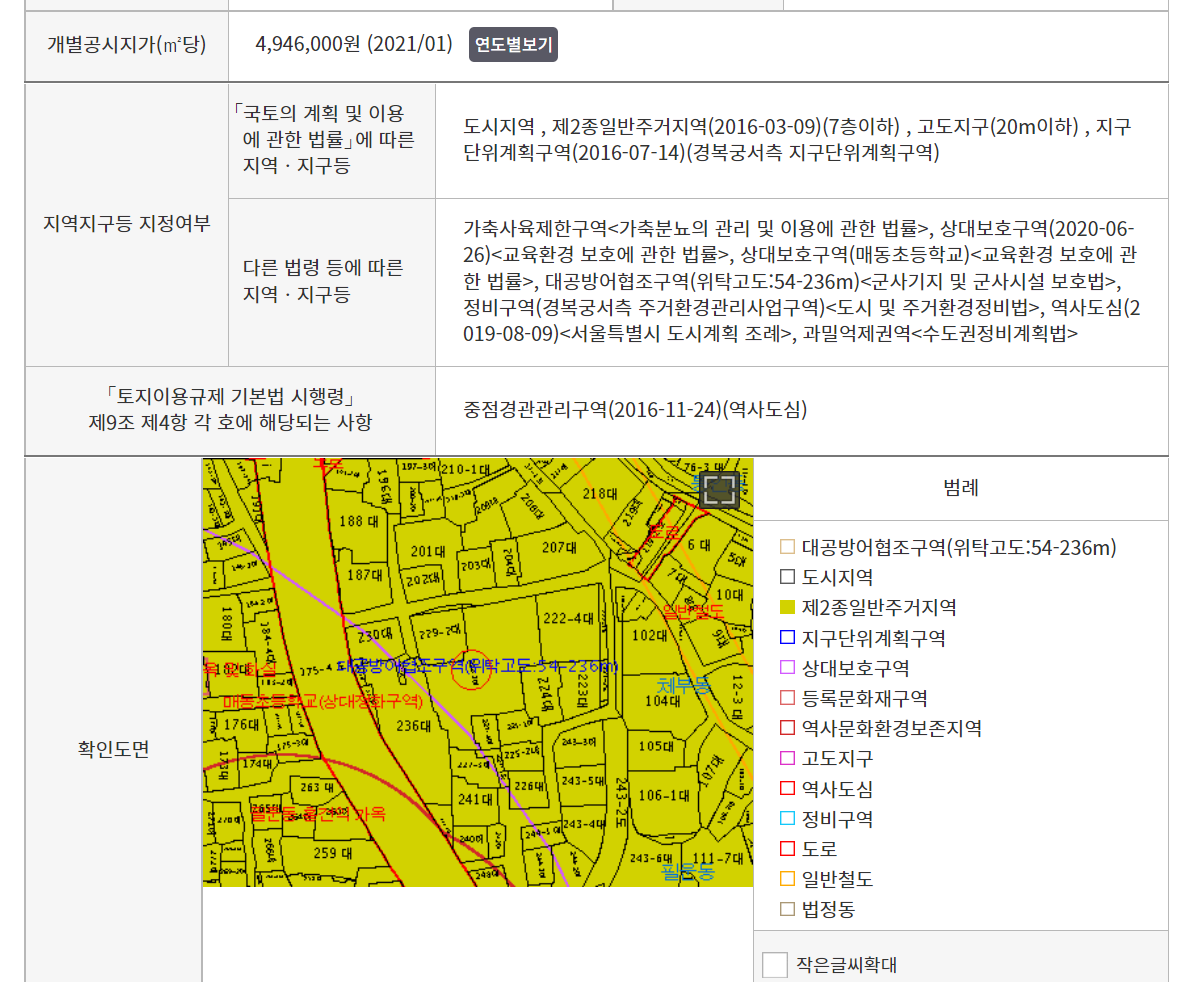The width and height of the screenshot is (1185, 982).
Task: Click the 등록문화재구역 legend swatch
Action: (787, 698)
